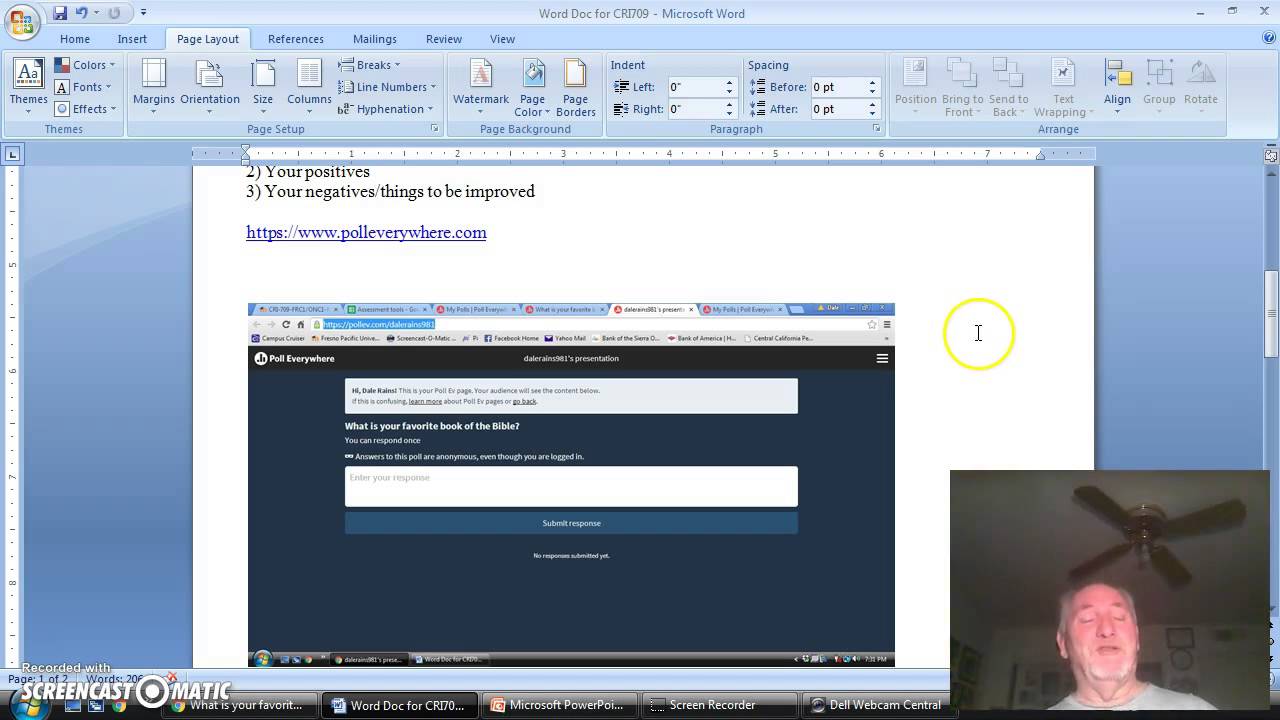Open the View tab
This screenshot has width=1280, height=720.
click(502, 39)
